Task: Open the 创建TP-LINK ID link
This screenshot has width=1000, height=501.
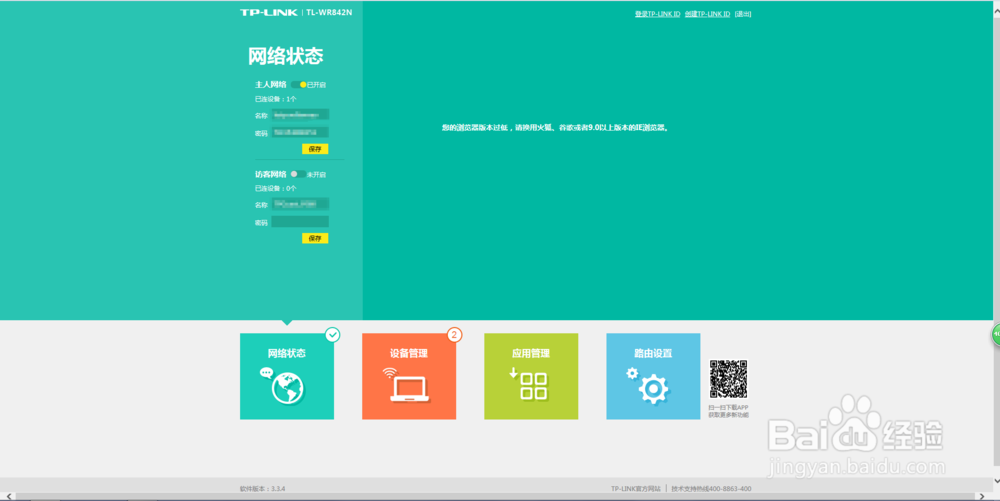Action: (707, 14)
